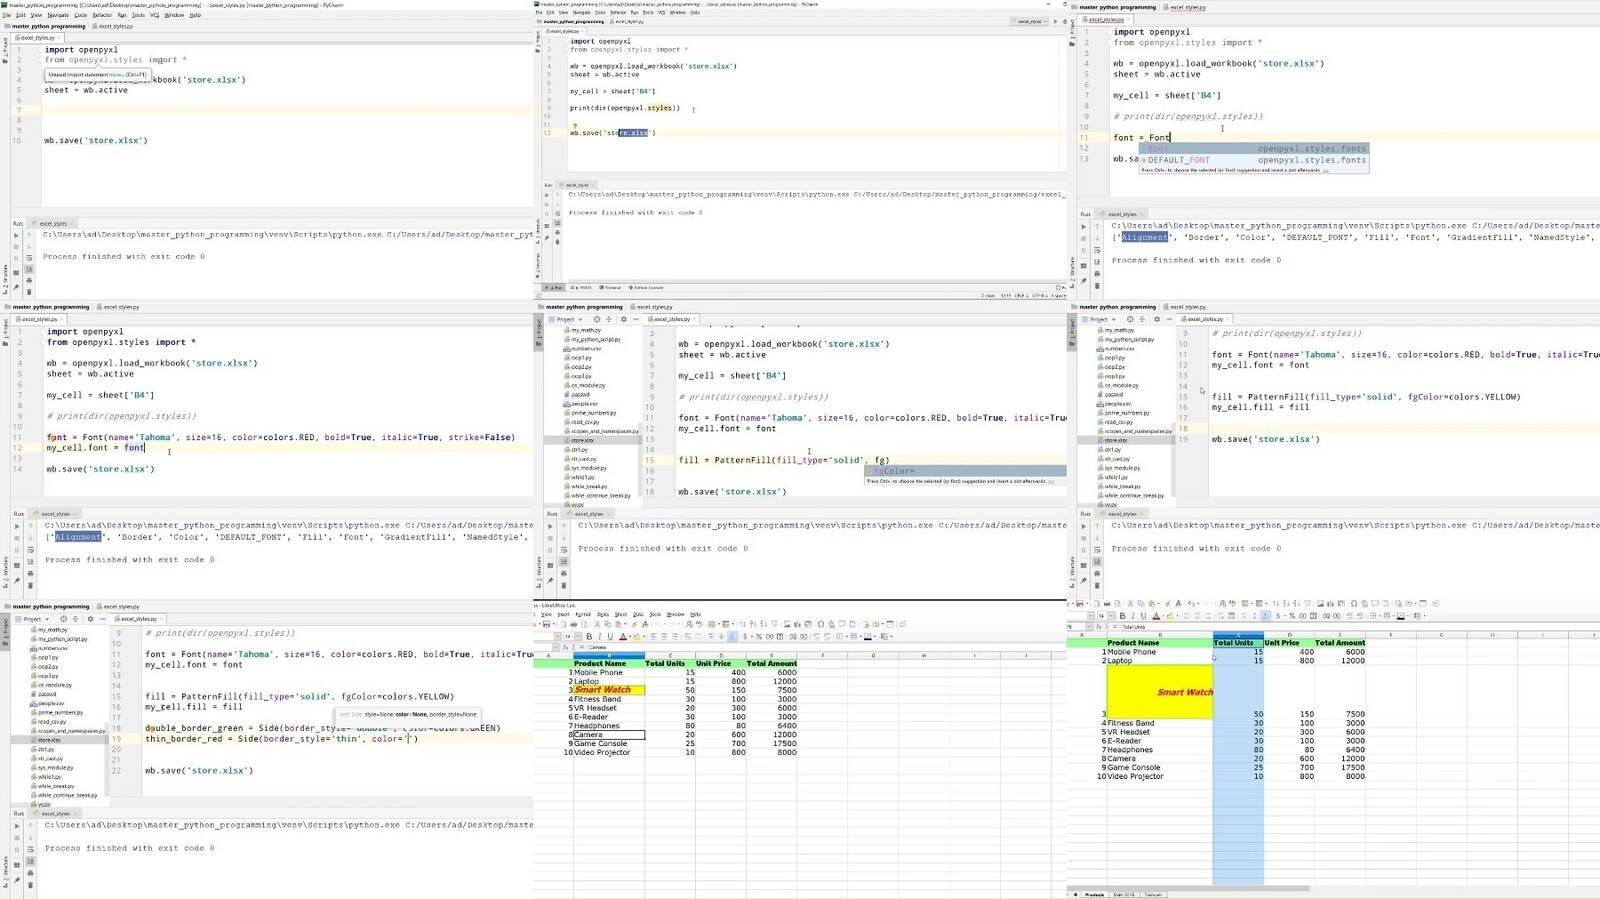Open VCS menu in PyCharm window with unused import tooltip
The image size is (1600, 899).
click(155, 15)
